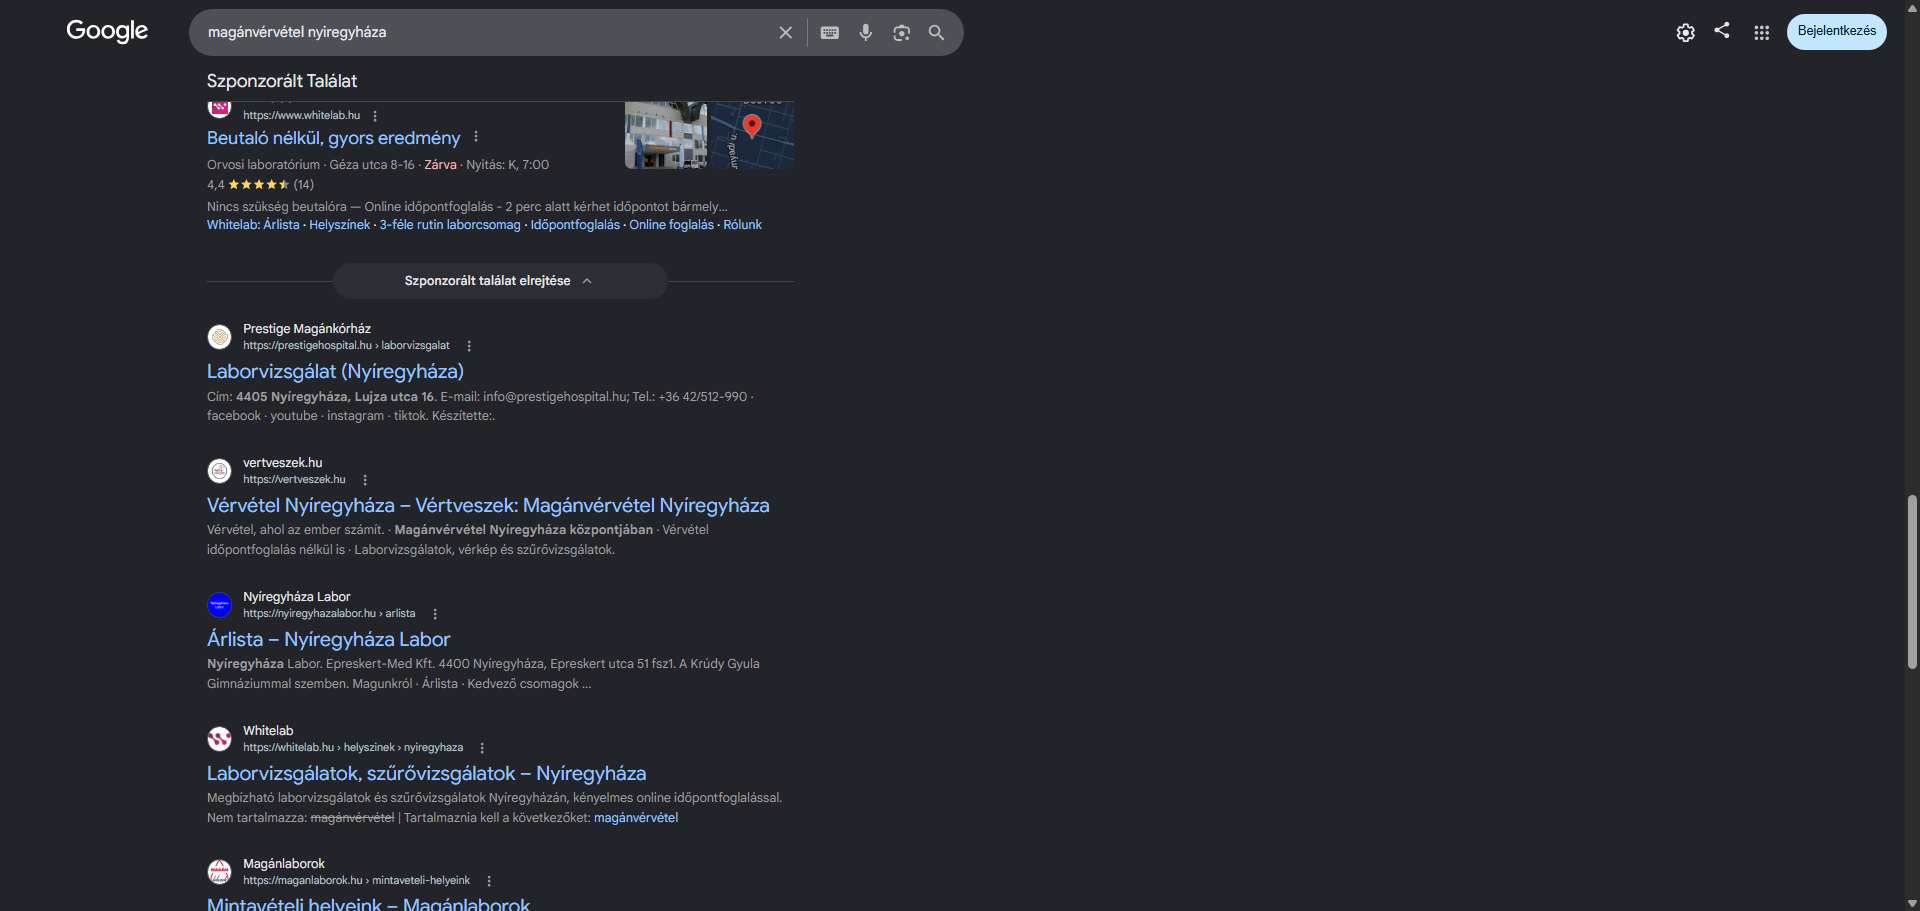Open the on-screen keyboard input tool
Viewport: 1920px width, 911px height.
(830, 32)
